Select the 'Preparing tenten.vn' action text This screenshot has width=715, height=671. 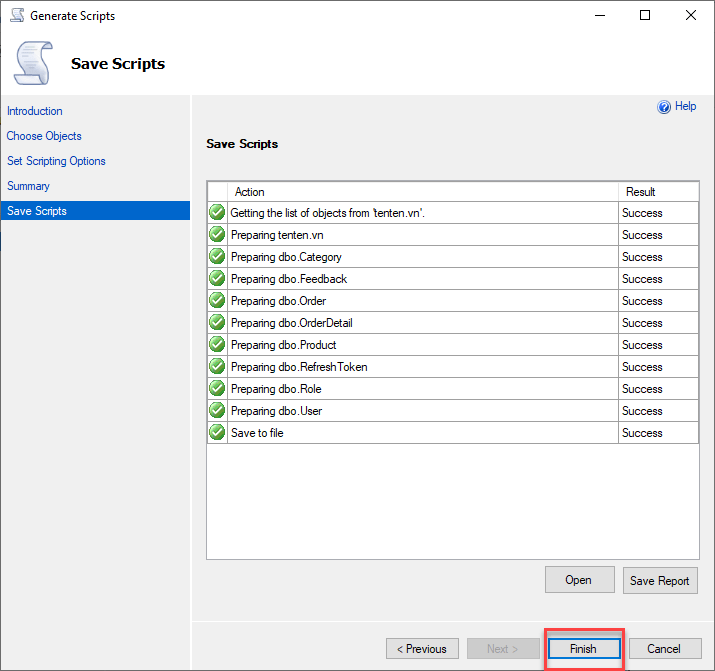coord(277,235)
